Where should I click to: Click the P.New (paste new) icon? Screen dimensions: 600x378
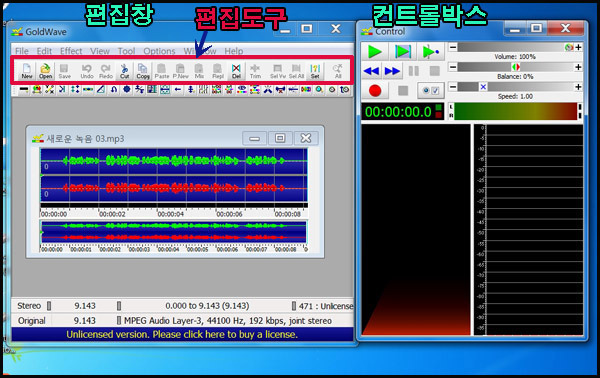tap(180, 71)
